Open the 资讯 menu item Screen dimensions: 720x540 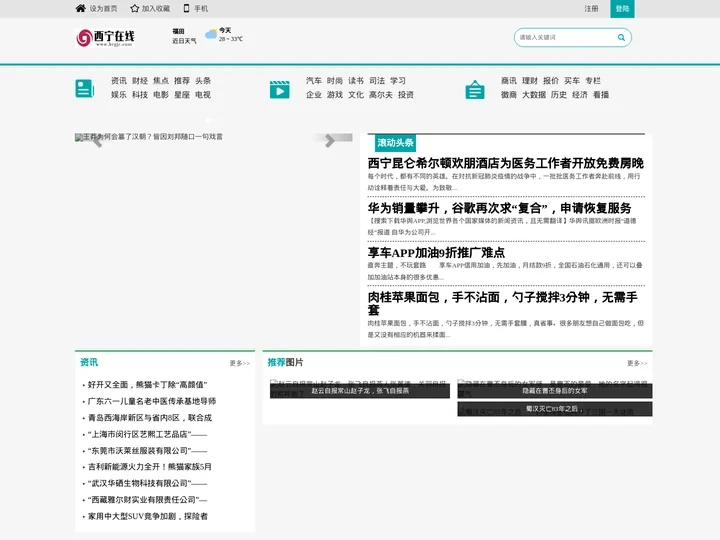pyautogui.click(x=119, y=81)
